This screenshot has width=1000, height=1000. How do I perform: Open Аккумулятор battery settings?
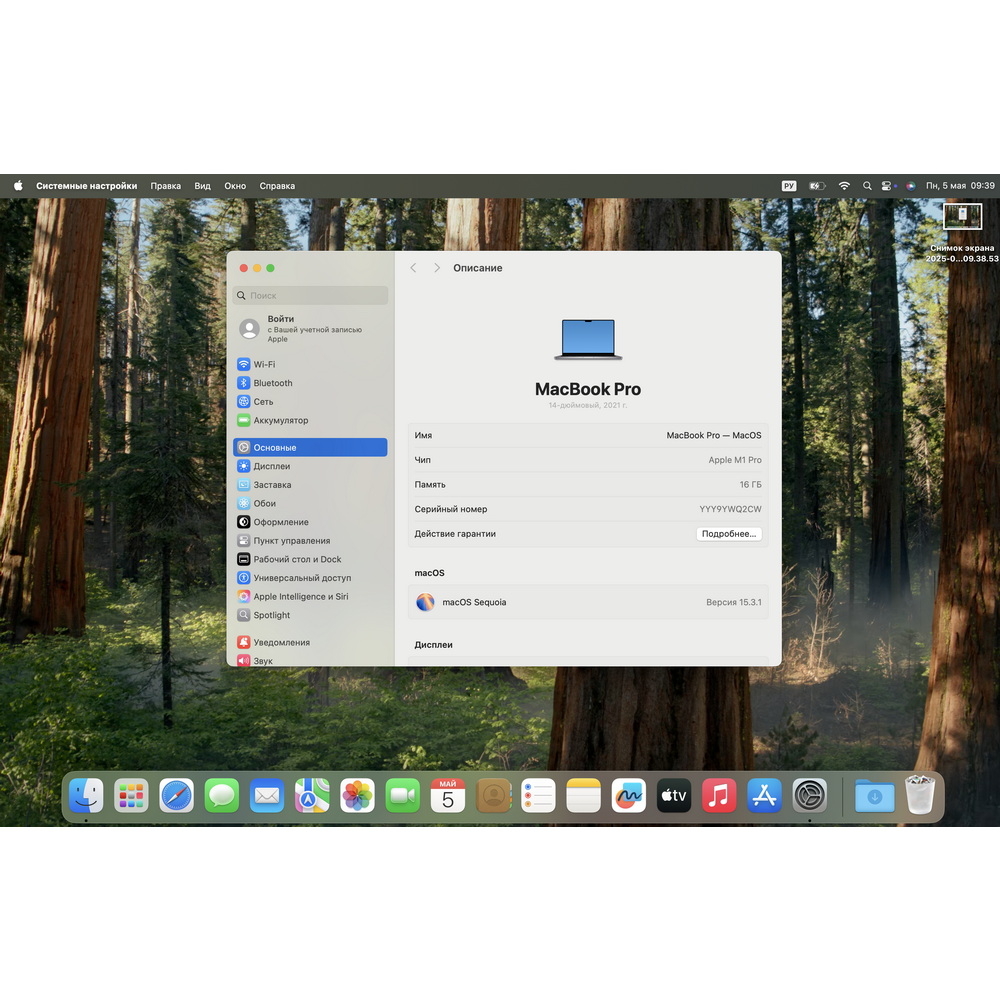pos(311,420)
